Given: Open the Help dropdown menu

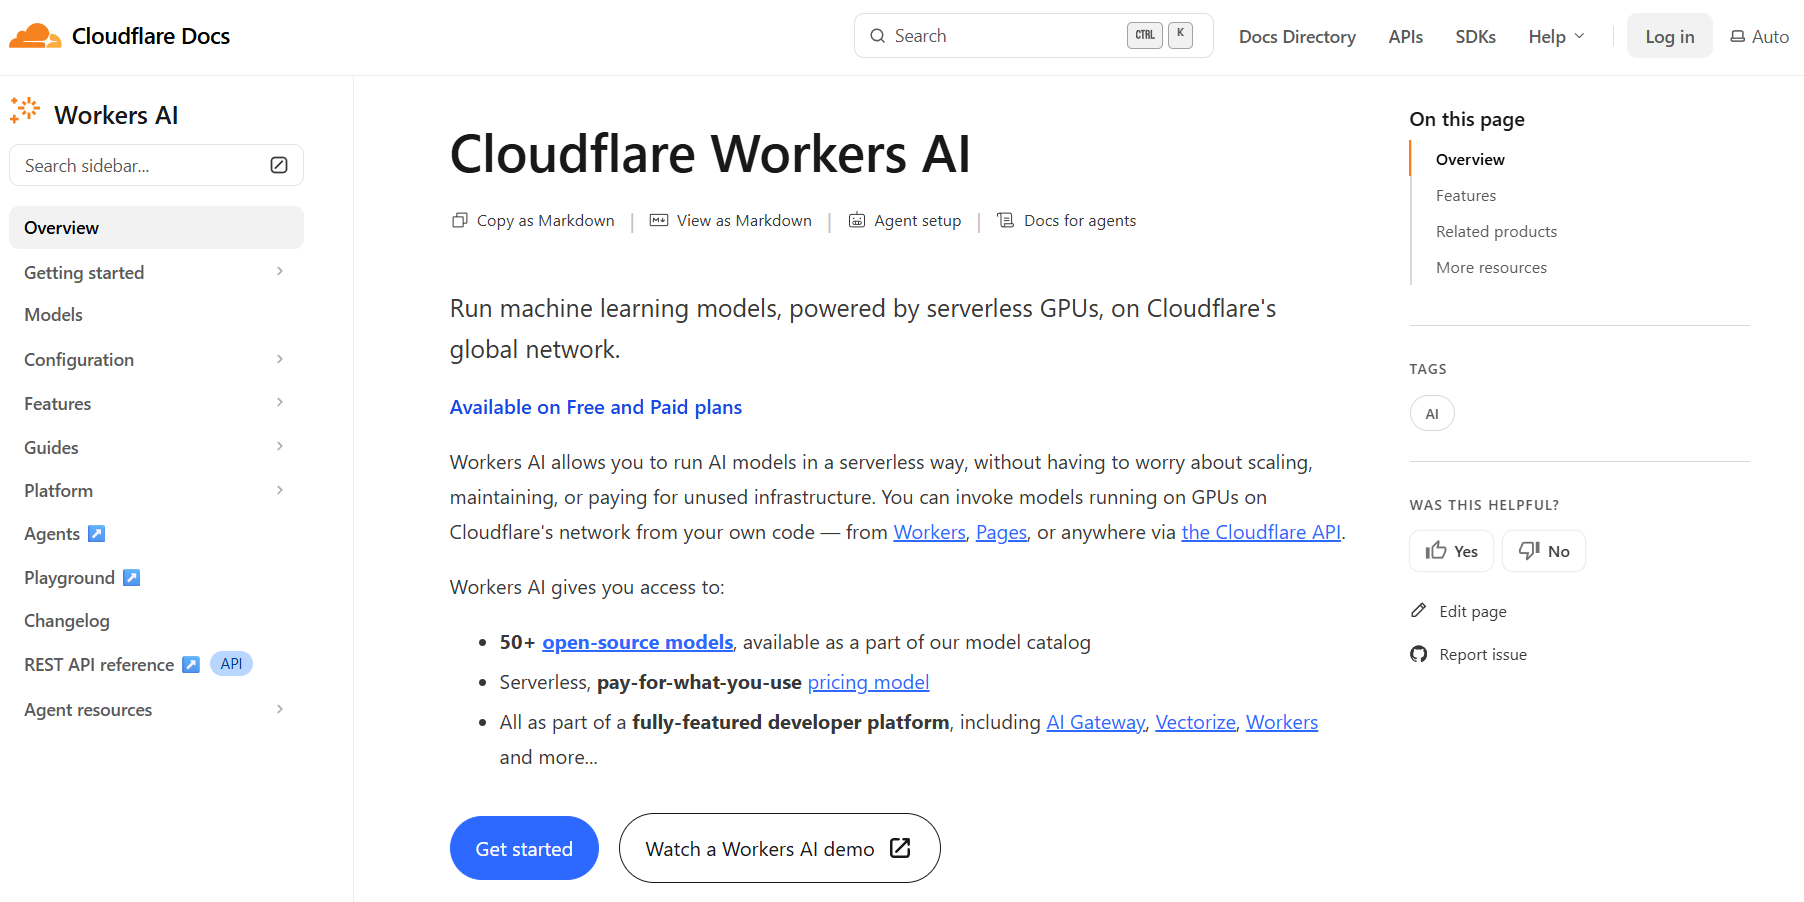Looking at the screenshot, I should (1556, 36).
